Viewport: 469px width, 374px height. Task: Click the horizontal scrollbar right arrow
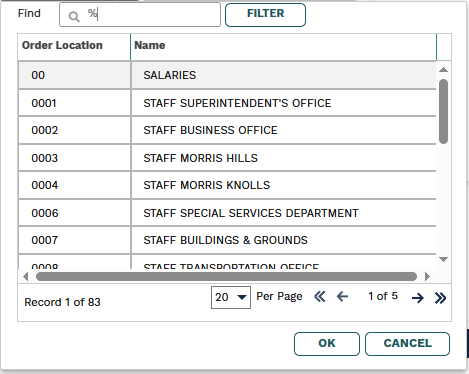427,276
